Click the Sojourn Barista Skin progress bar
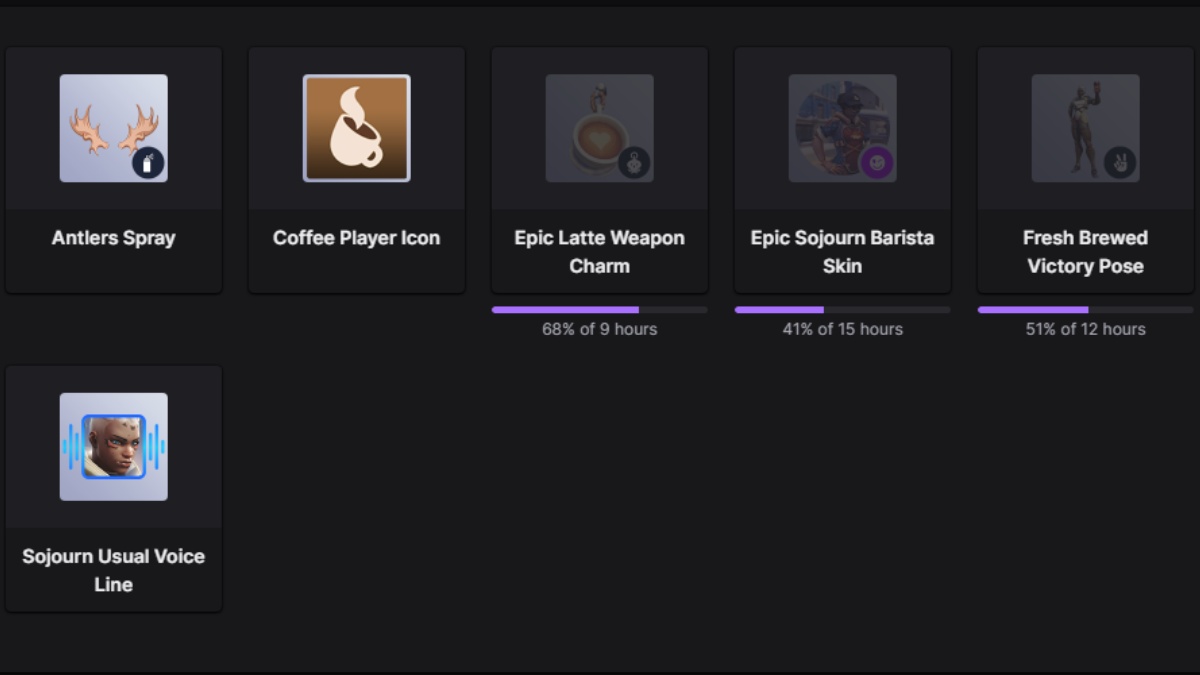Screen dimensions: 1200x675 point(842,310)
